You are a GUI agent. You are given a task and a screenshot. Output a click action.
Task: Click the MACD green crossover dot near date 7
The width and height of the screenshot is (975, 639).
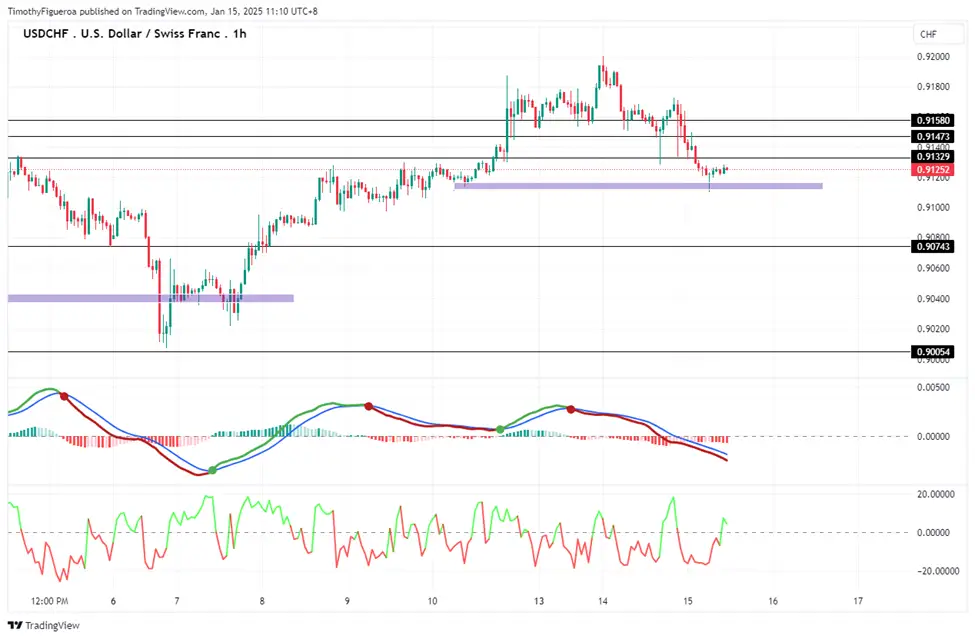coord(213,471)
